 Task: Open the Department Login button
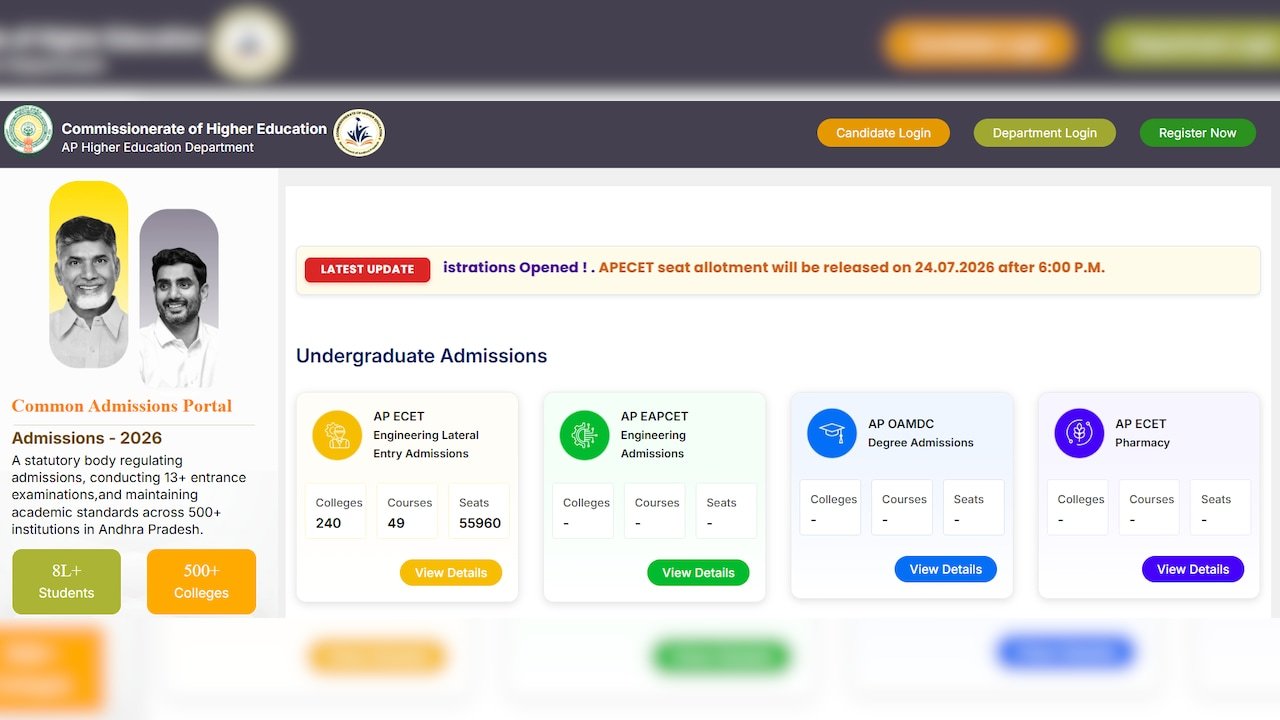tap(1045, 133)
